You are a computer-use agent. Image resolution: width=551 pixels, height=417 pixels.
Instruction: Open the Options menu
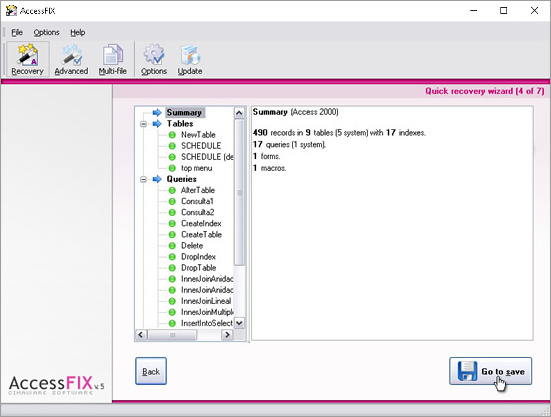[x=46, y=33]
